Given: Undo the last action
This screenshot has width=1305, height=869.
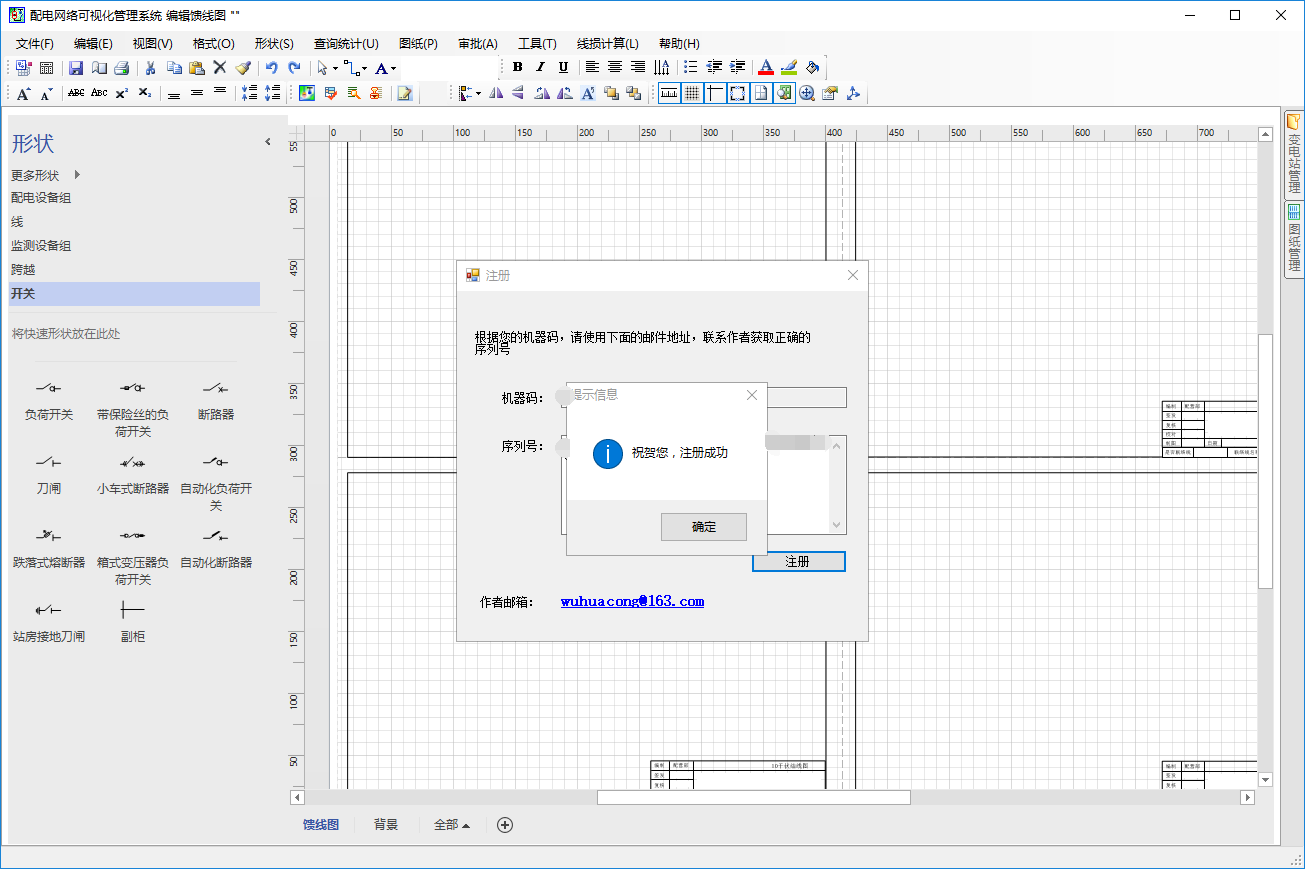Looking at the screenshot, I should tap(271, 68).
